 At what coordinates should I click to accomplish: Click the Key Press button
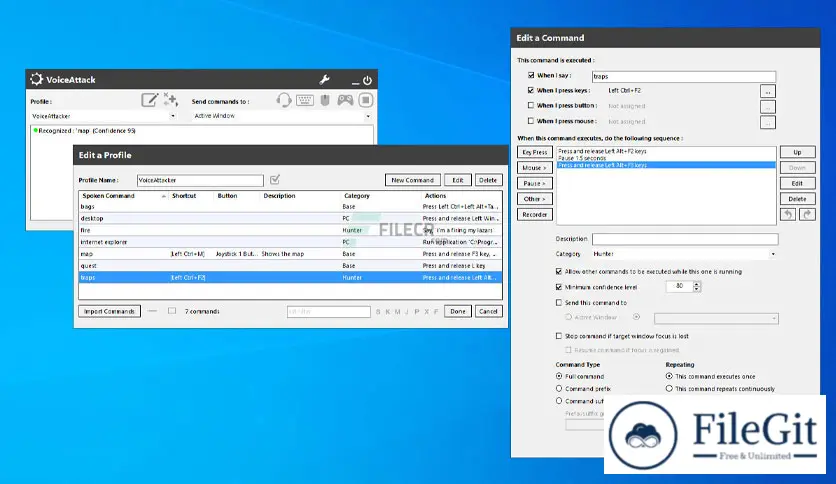tap(535, 152)
